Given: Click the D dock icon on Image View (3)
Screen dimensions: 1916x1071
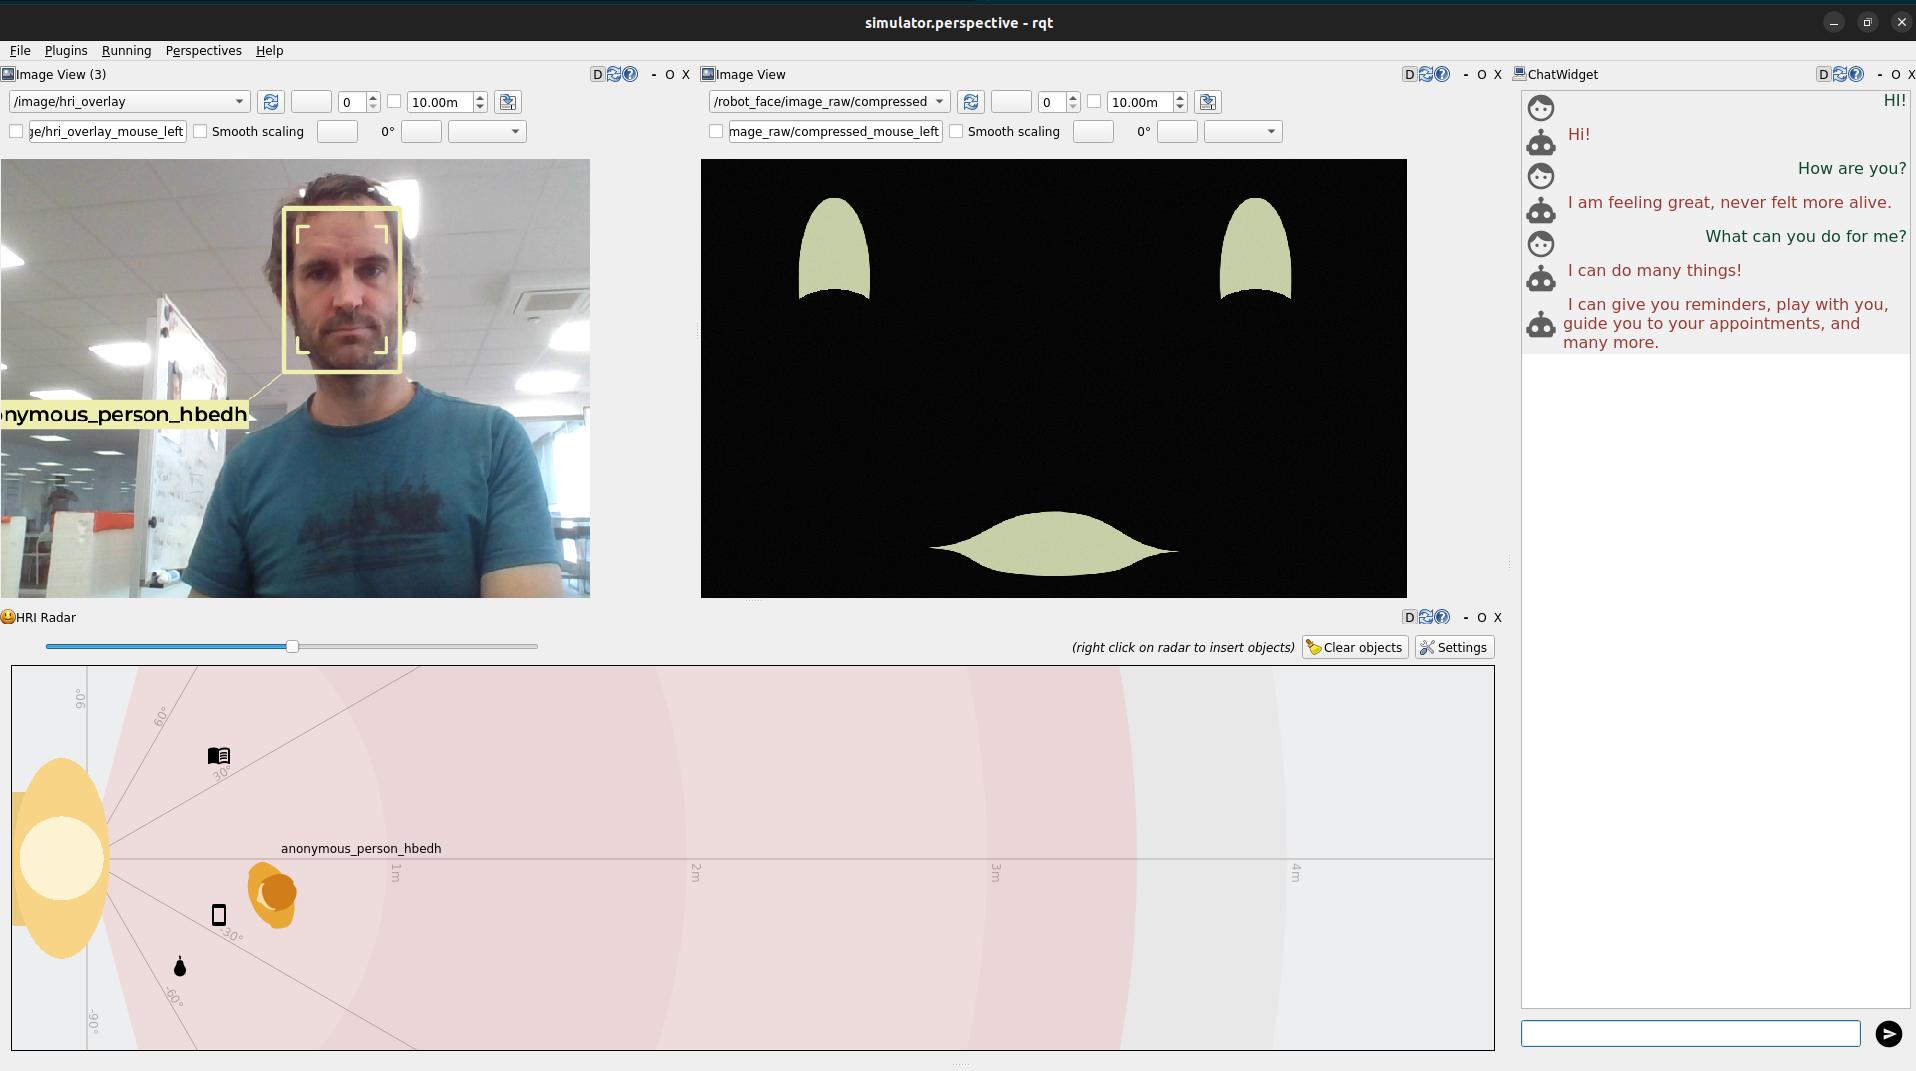Looking at the screenshot, I should pyautogui.click(x=597, y=74).
